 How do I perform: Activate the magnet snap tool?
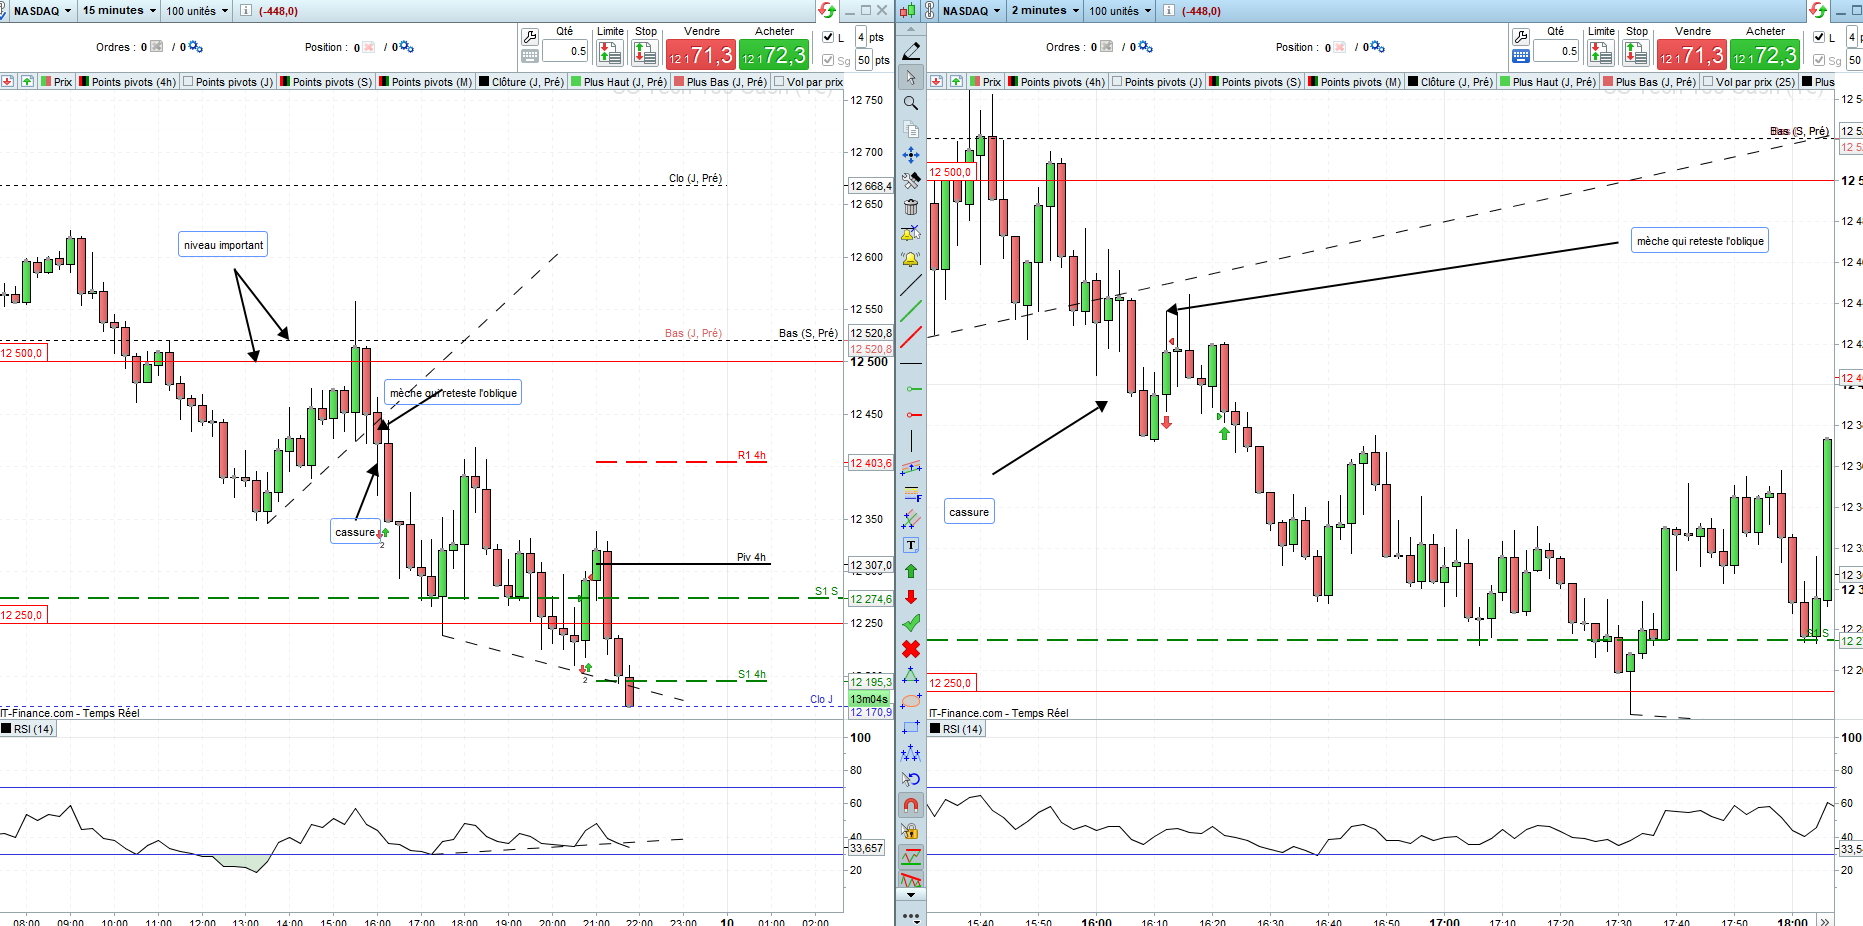pyautogui.click(x=911, y=805)
